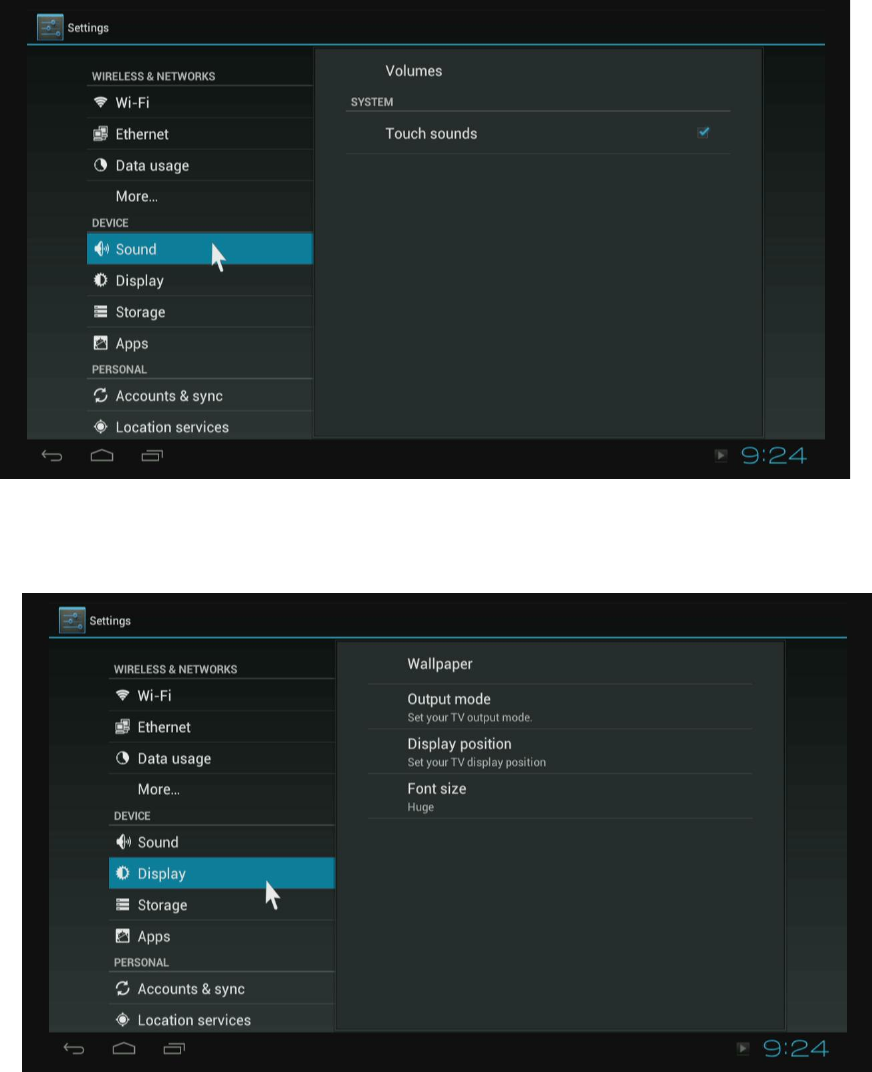Click the Settings app icon in the upper title bar
This screenshot has height=1072, width=872.
pyautogui.click(x=50, y=27)
